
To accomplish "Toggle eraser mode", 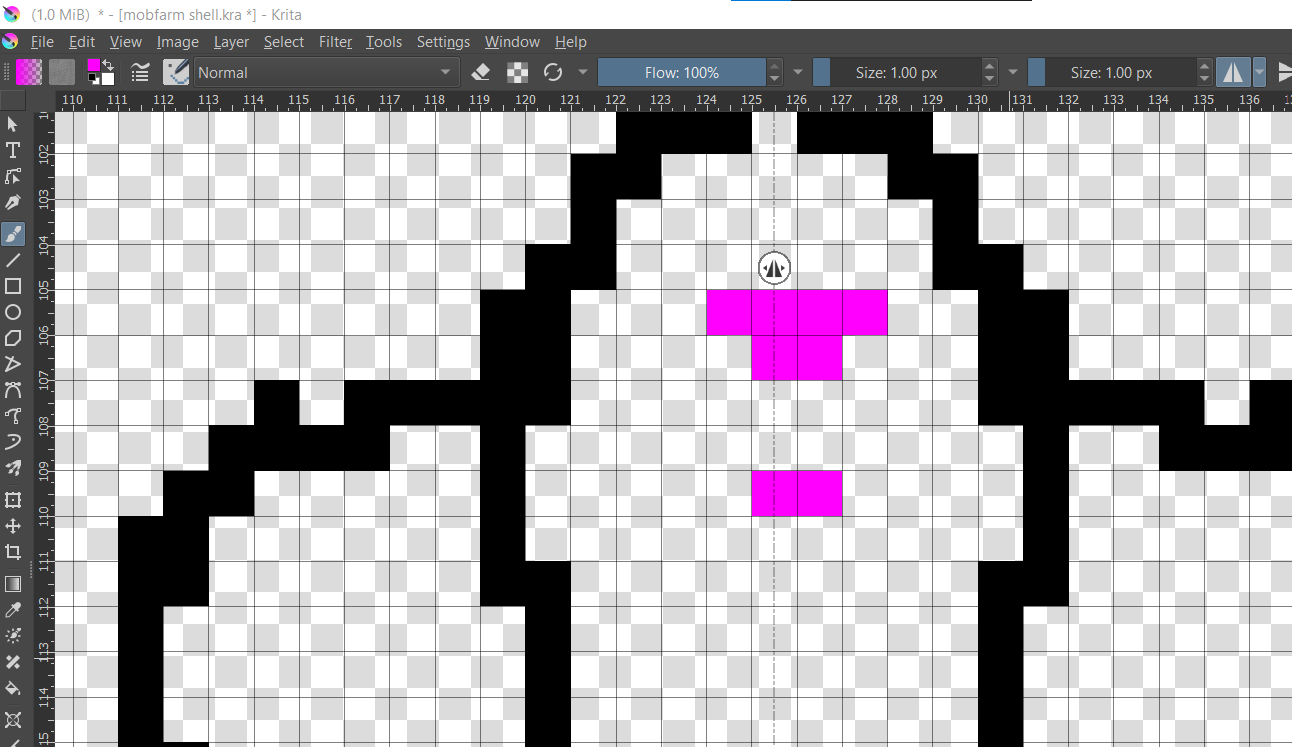I will (x=481, y=72).
